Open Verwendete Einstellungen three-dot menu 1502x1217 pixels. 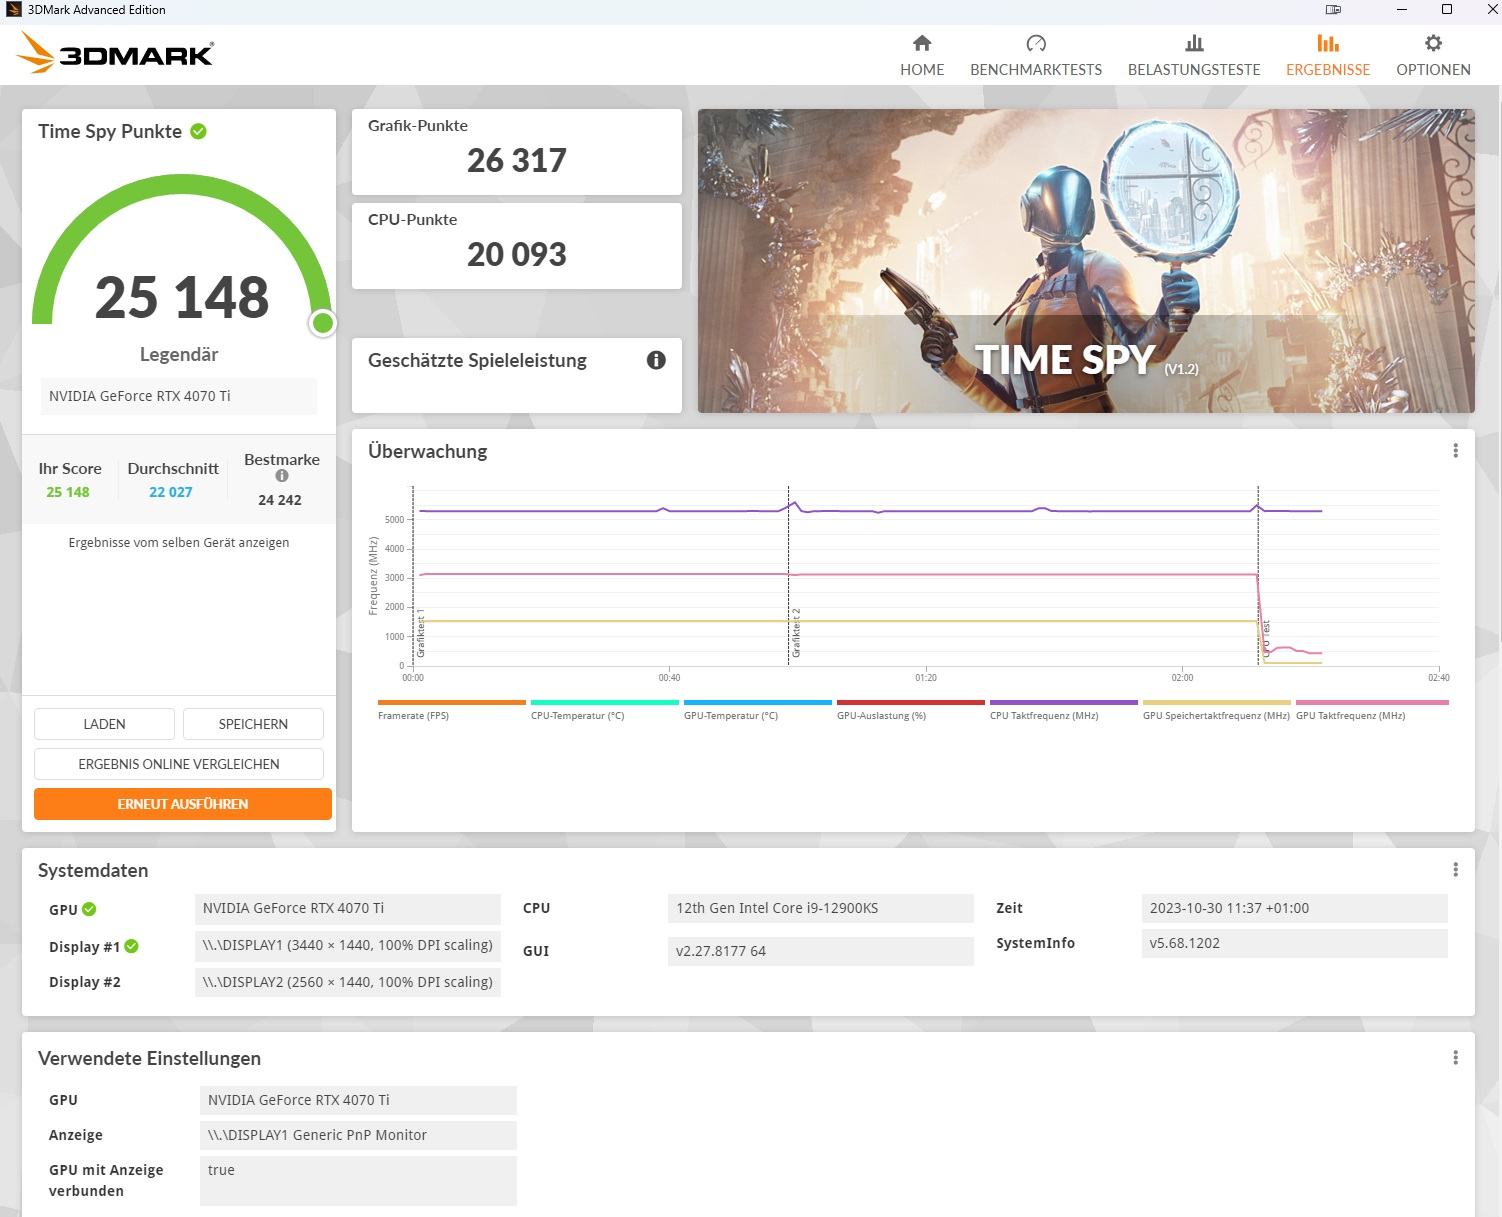click(x=1455, y=1058)
